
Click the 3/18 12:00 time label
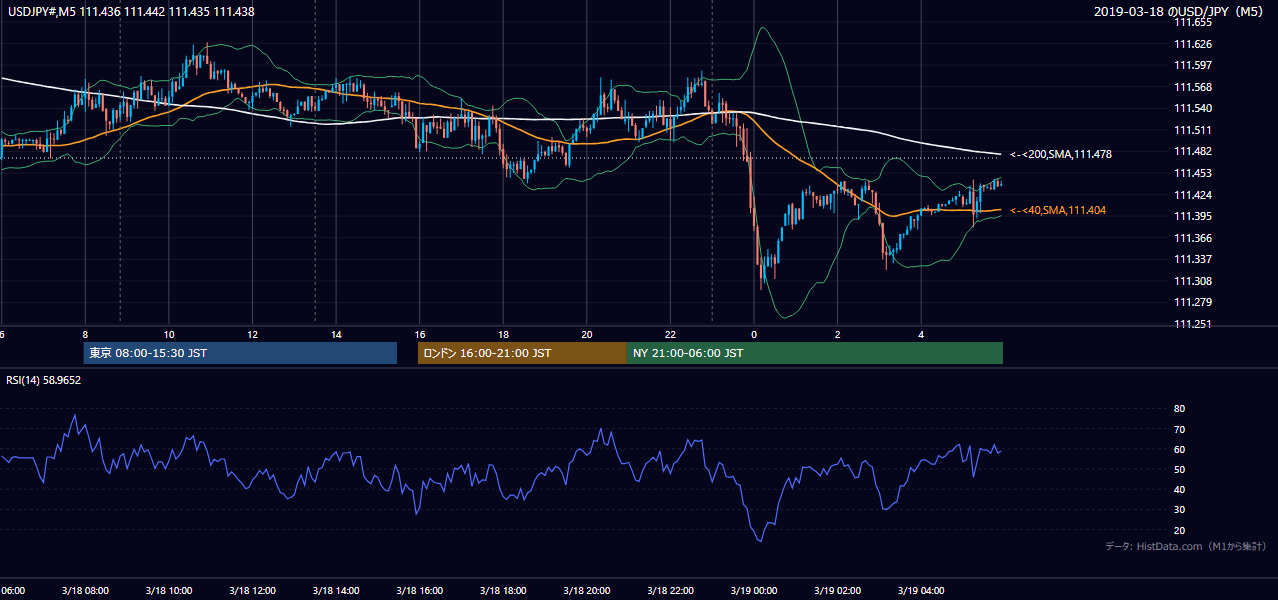[x=251, y=590]
